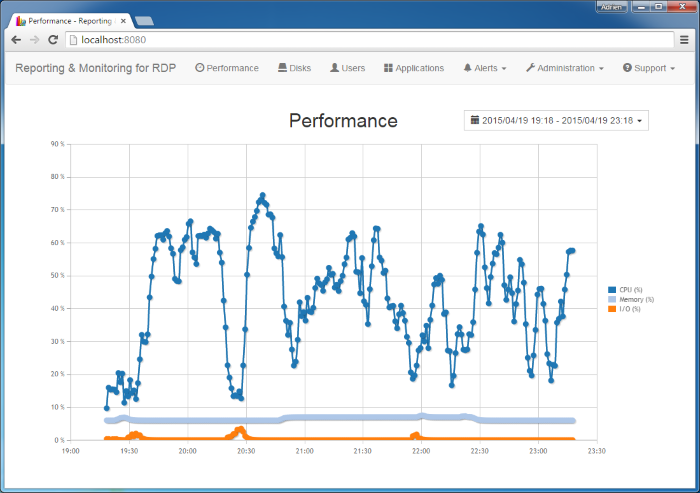The height and width of the screenshot is (493, 700).
Task: Click the Adrien user profile button
Action: (611, 6)
